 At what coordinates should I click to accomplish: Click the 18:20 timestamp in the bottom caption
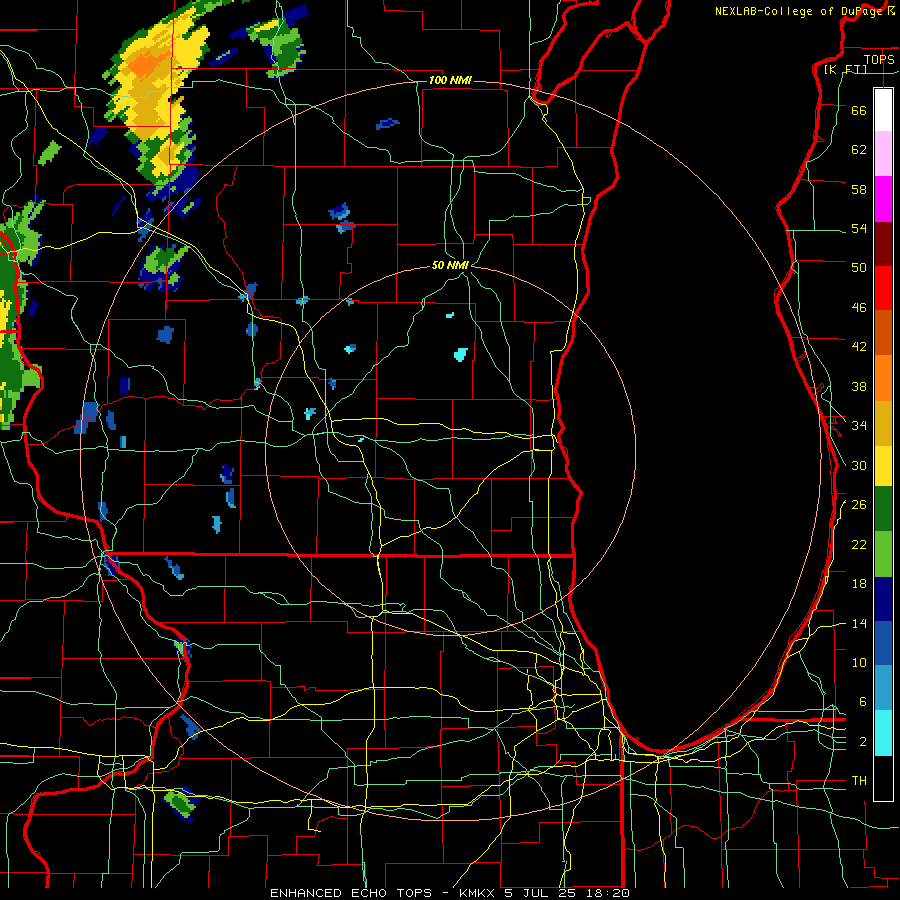click(608, 893)
